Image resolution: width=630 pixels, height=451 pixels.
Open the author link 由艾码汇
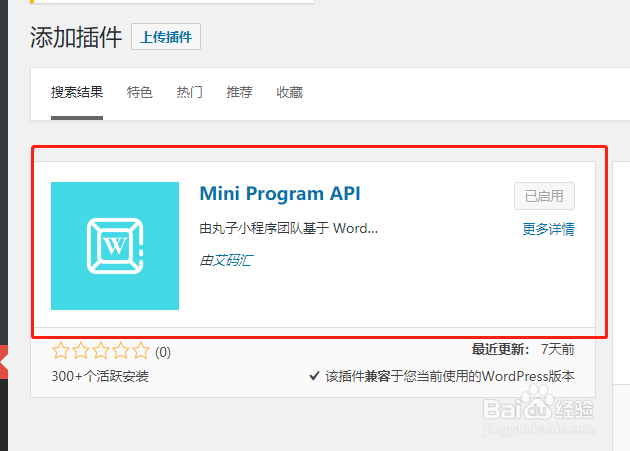[x=226, y=260]
